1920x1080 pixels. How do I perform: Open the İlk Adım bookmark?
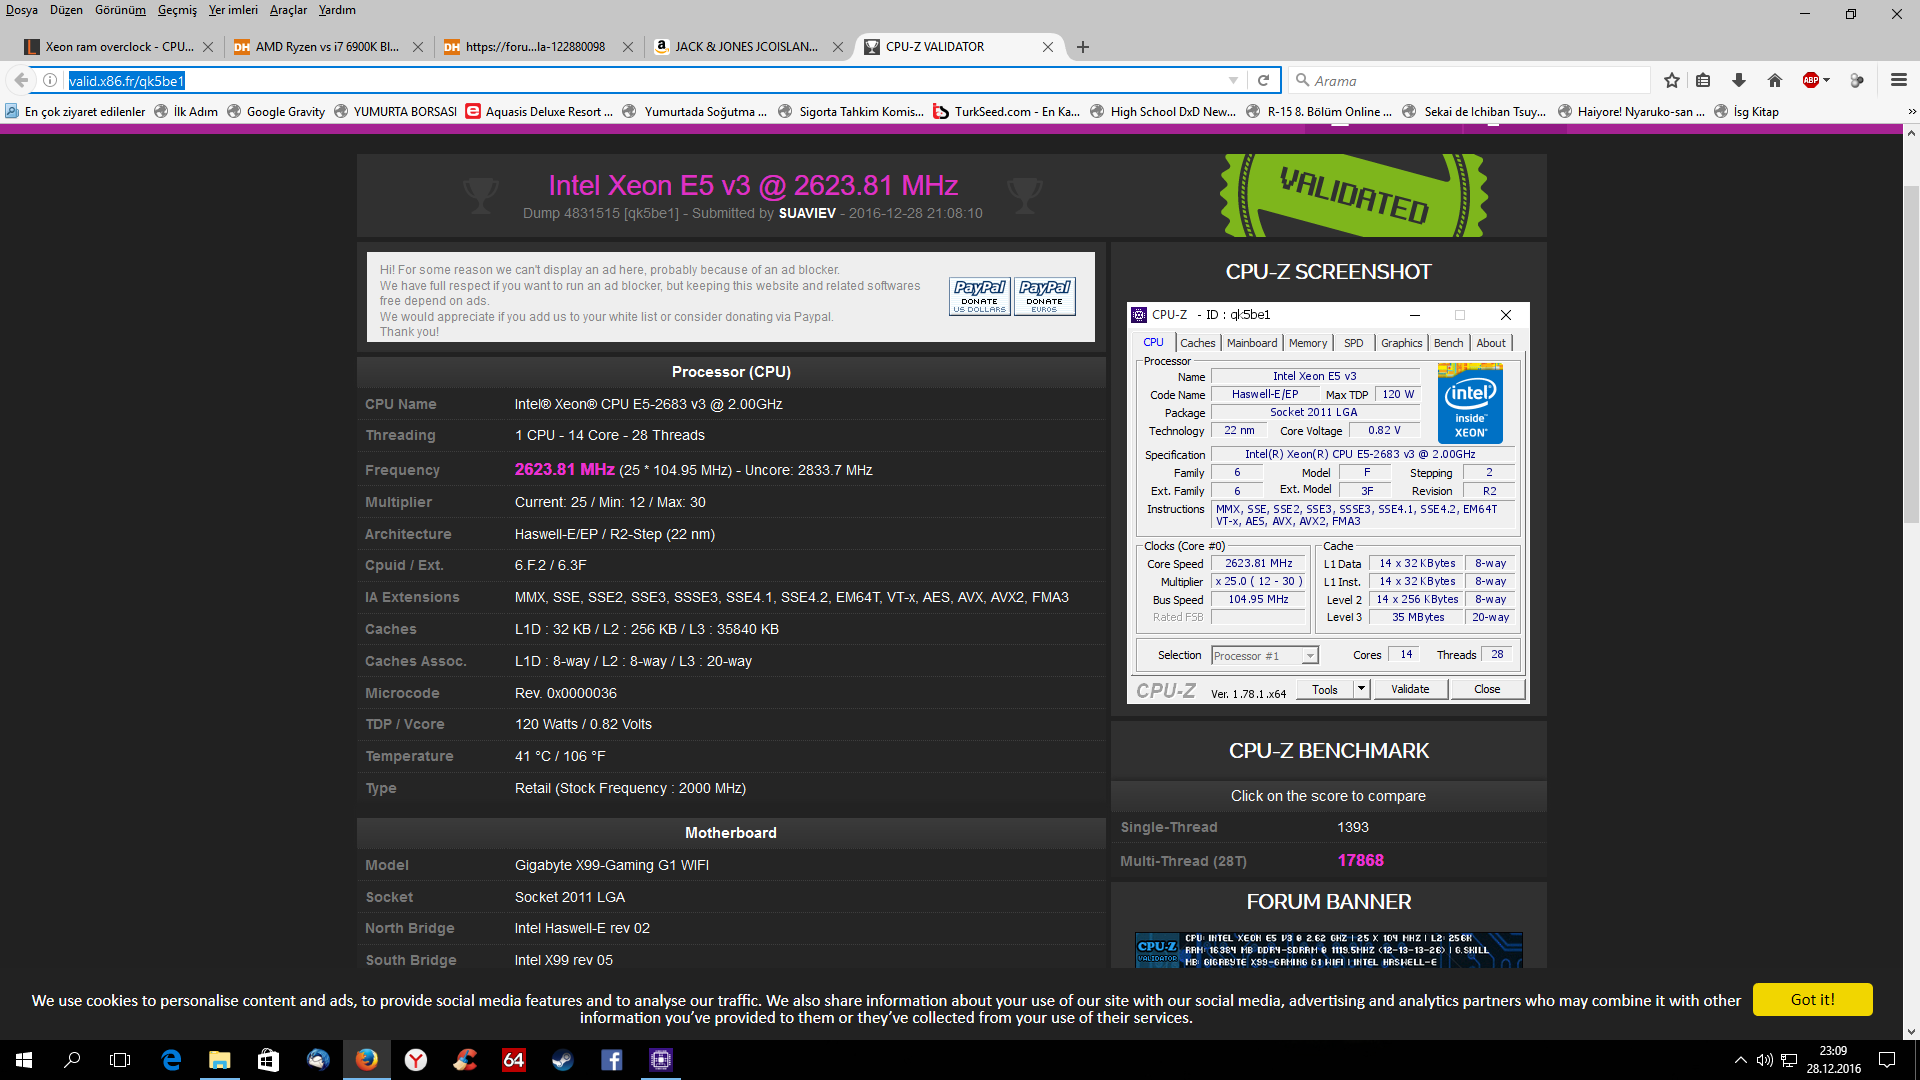pos(186,112)
